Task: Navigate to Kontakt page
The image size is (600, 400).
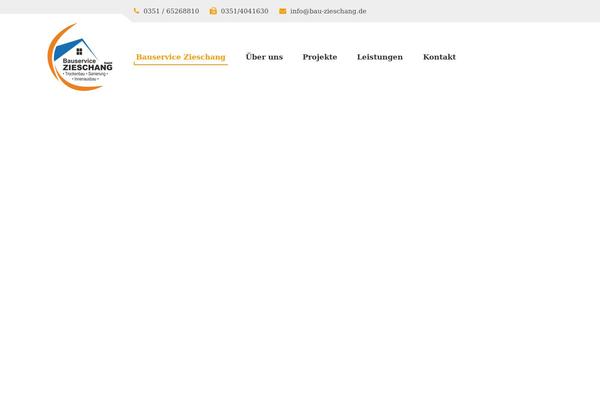Action: coord(439,57)
